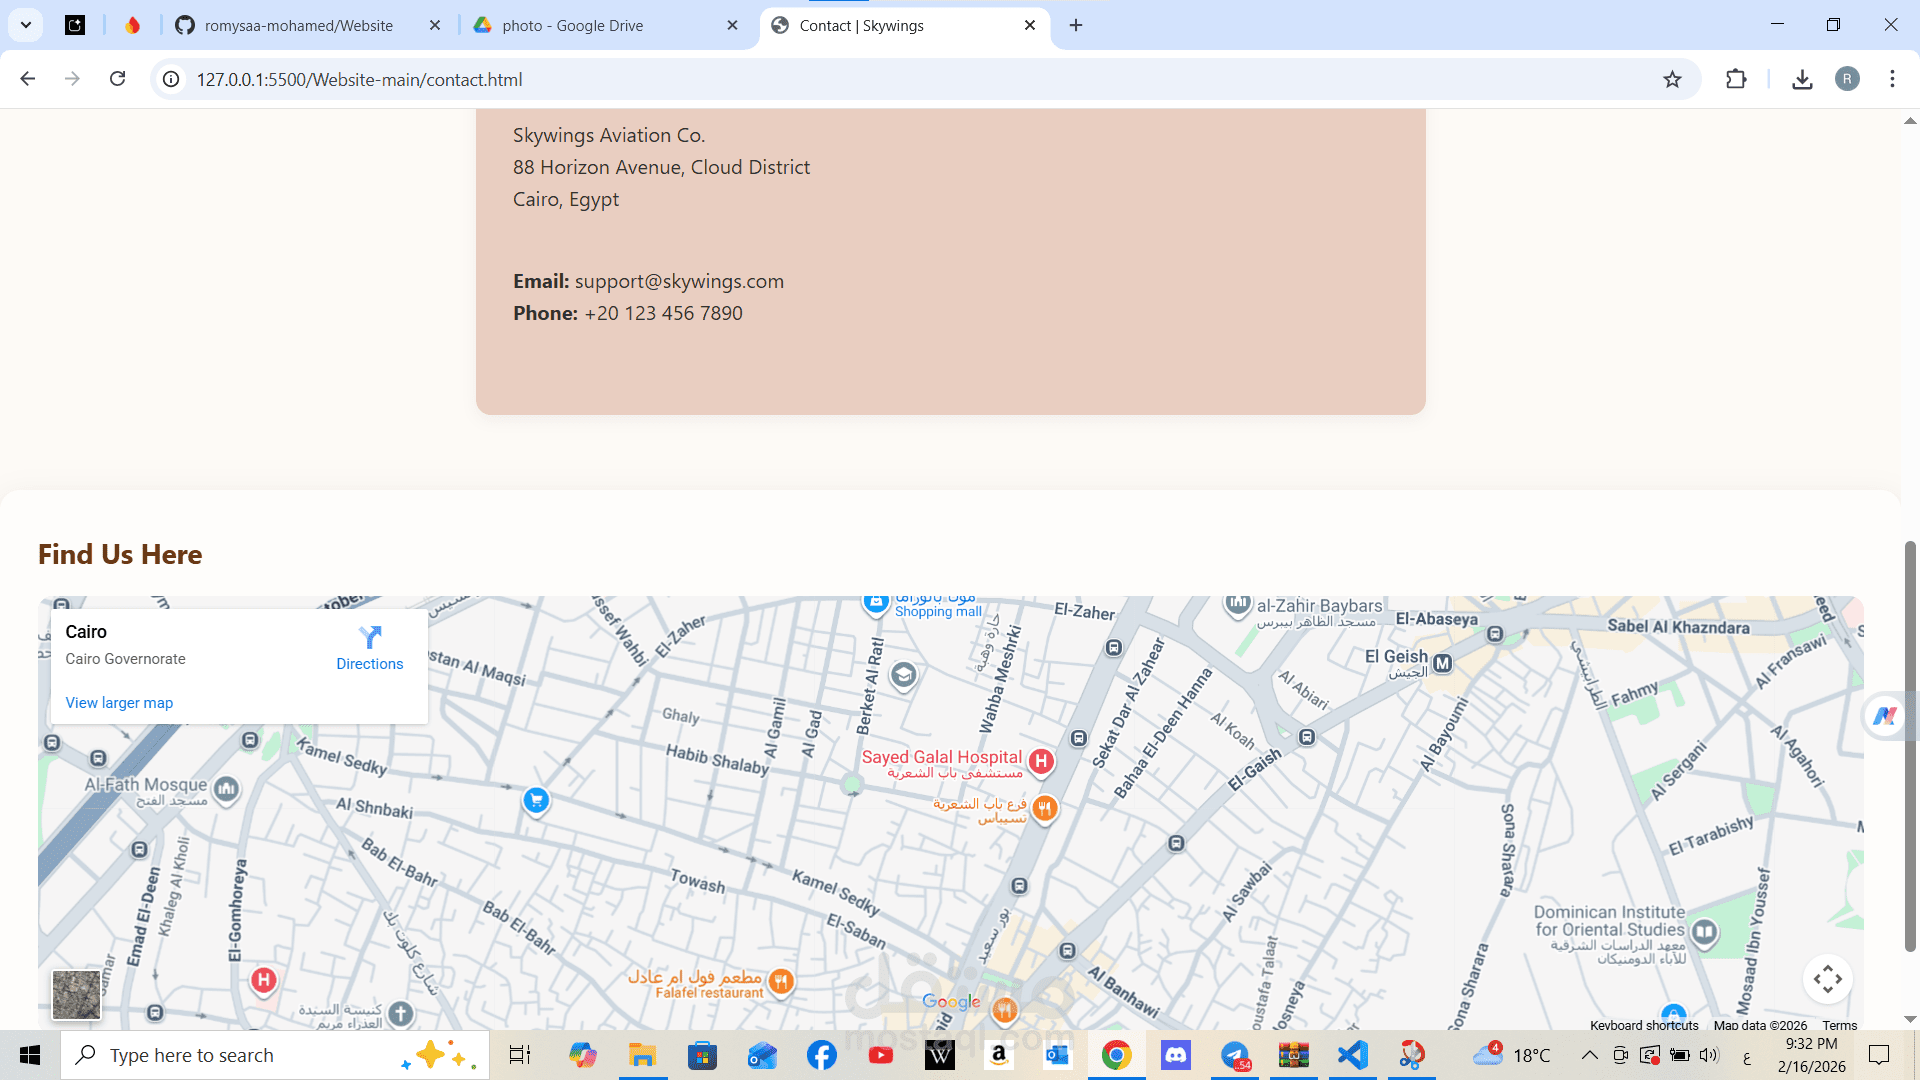Image resolution: width=1920 pixels, height=1080 pixels.
Task: Switch to romysaa-mohamed/Website tab
Action: pos(298,25)
